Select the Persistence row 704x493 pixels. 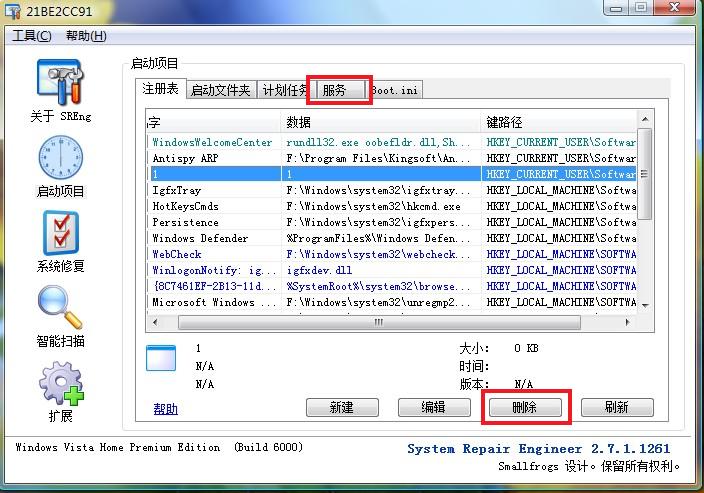point(392,222)
